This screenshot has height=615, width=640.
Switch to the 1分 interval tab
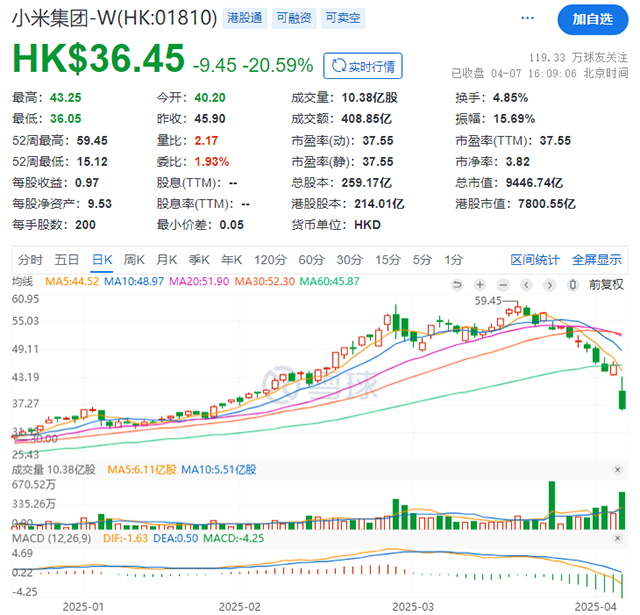[453, 260]
